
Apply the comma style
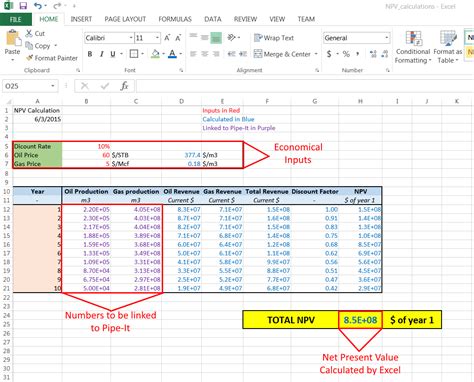[358, 54]
